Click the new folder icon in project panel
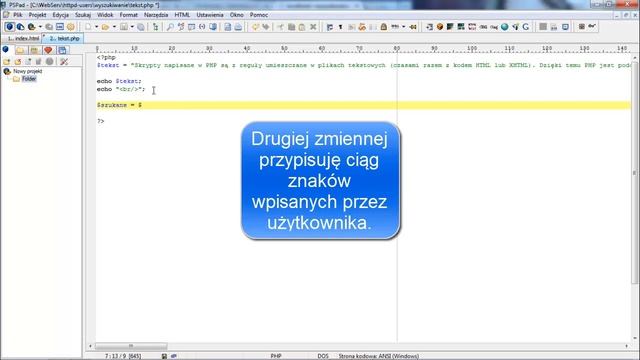The image size is (640, 360). pyautogui.click(x=7, y=62)
